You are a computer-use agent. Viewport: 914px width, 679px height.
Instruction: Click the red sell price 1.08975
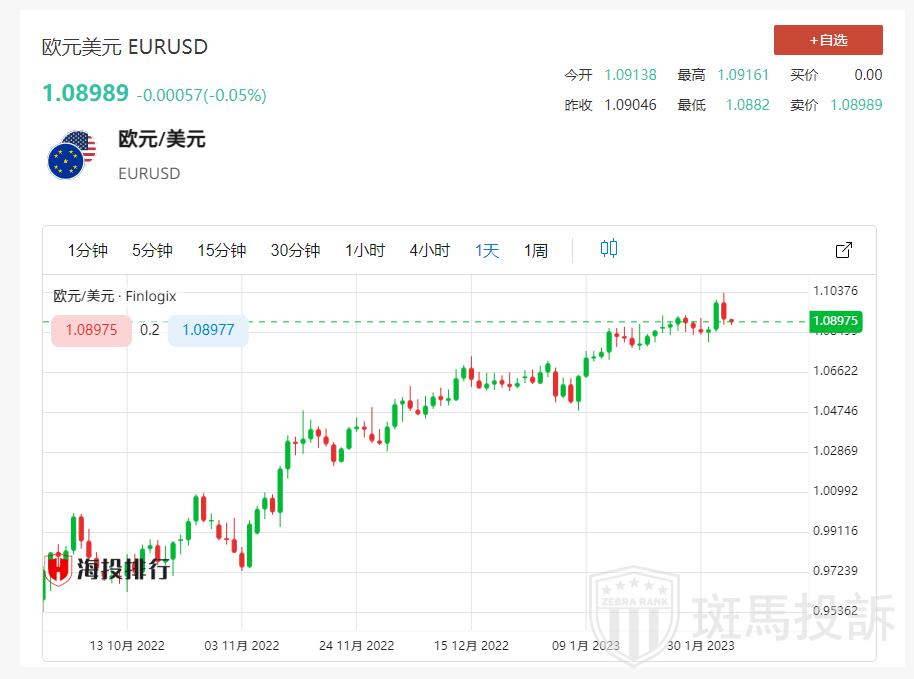[x=91, y=330]
